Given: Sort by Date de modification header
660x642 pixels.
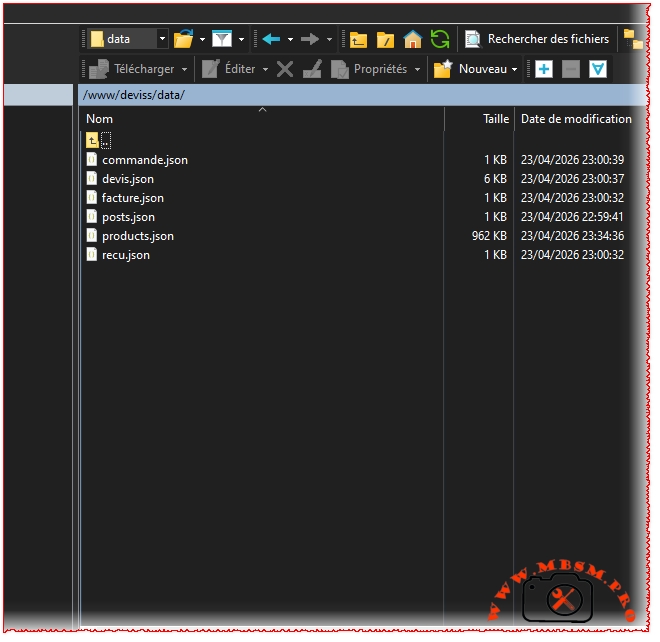Looking at the screenshot, I should click(x=576, y=119).
